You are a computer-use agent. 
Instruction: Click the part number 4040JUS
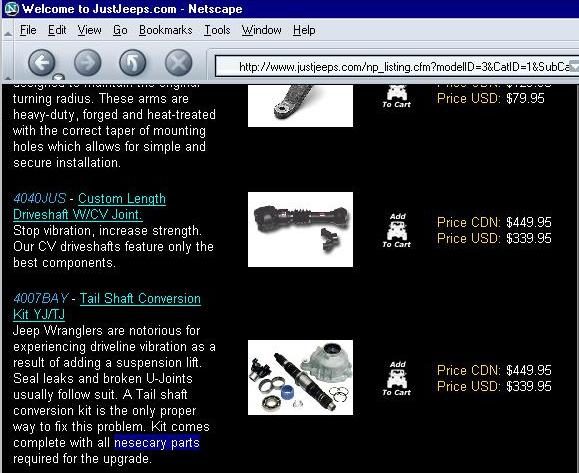tap(39, 198)
